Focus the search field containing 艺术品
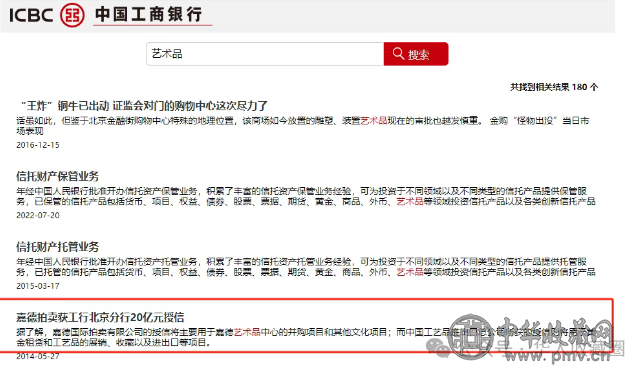The width and height of the screenshot is (625, 372). tap(265, 54)
